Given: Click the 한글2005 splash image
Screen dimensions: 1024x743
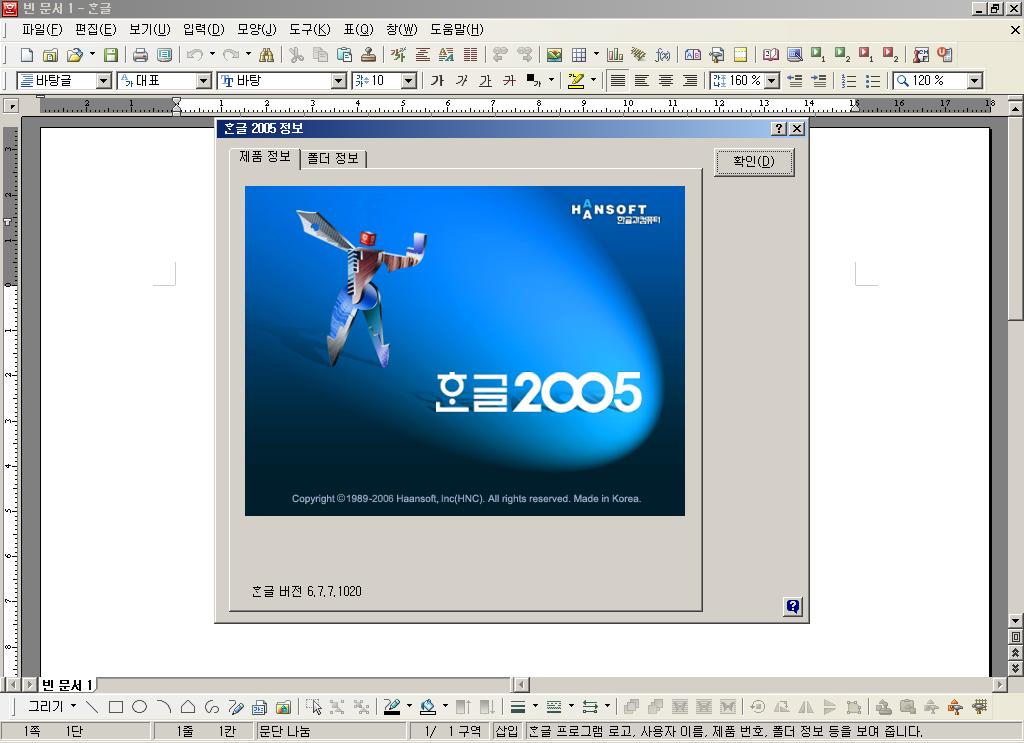Looking at the screenshot, I should pyautogui.click(x=464, y=351).
